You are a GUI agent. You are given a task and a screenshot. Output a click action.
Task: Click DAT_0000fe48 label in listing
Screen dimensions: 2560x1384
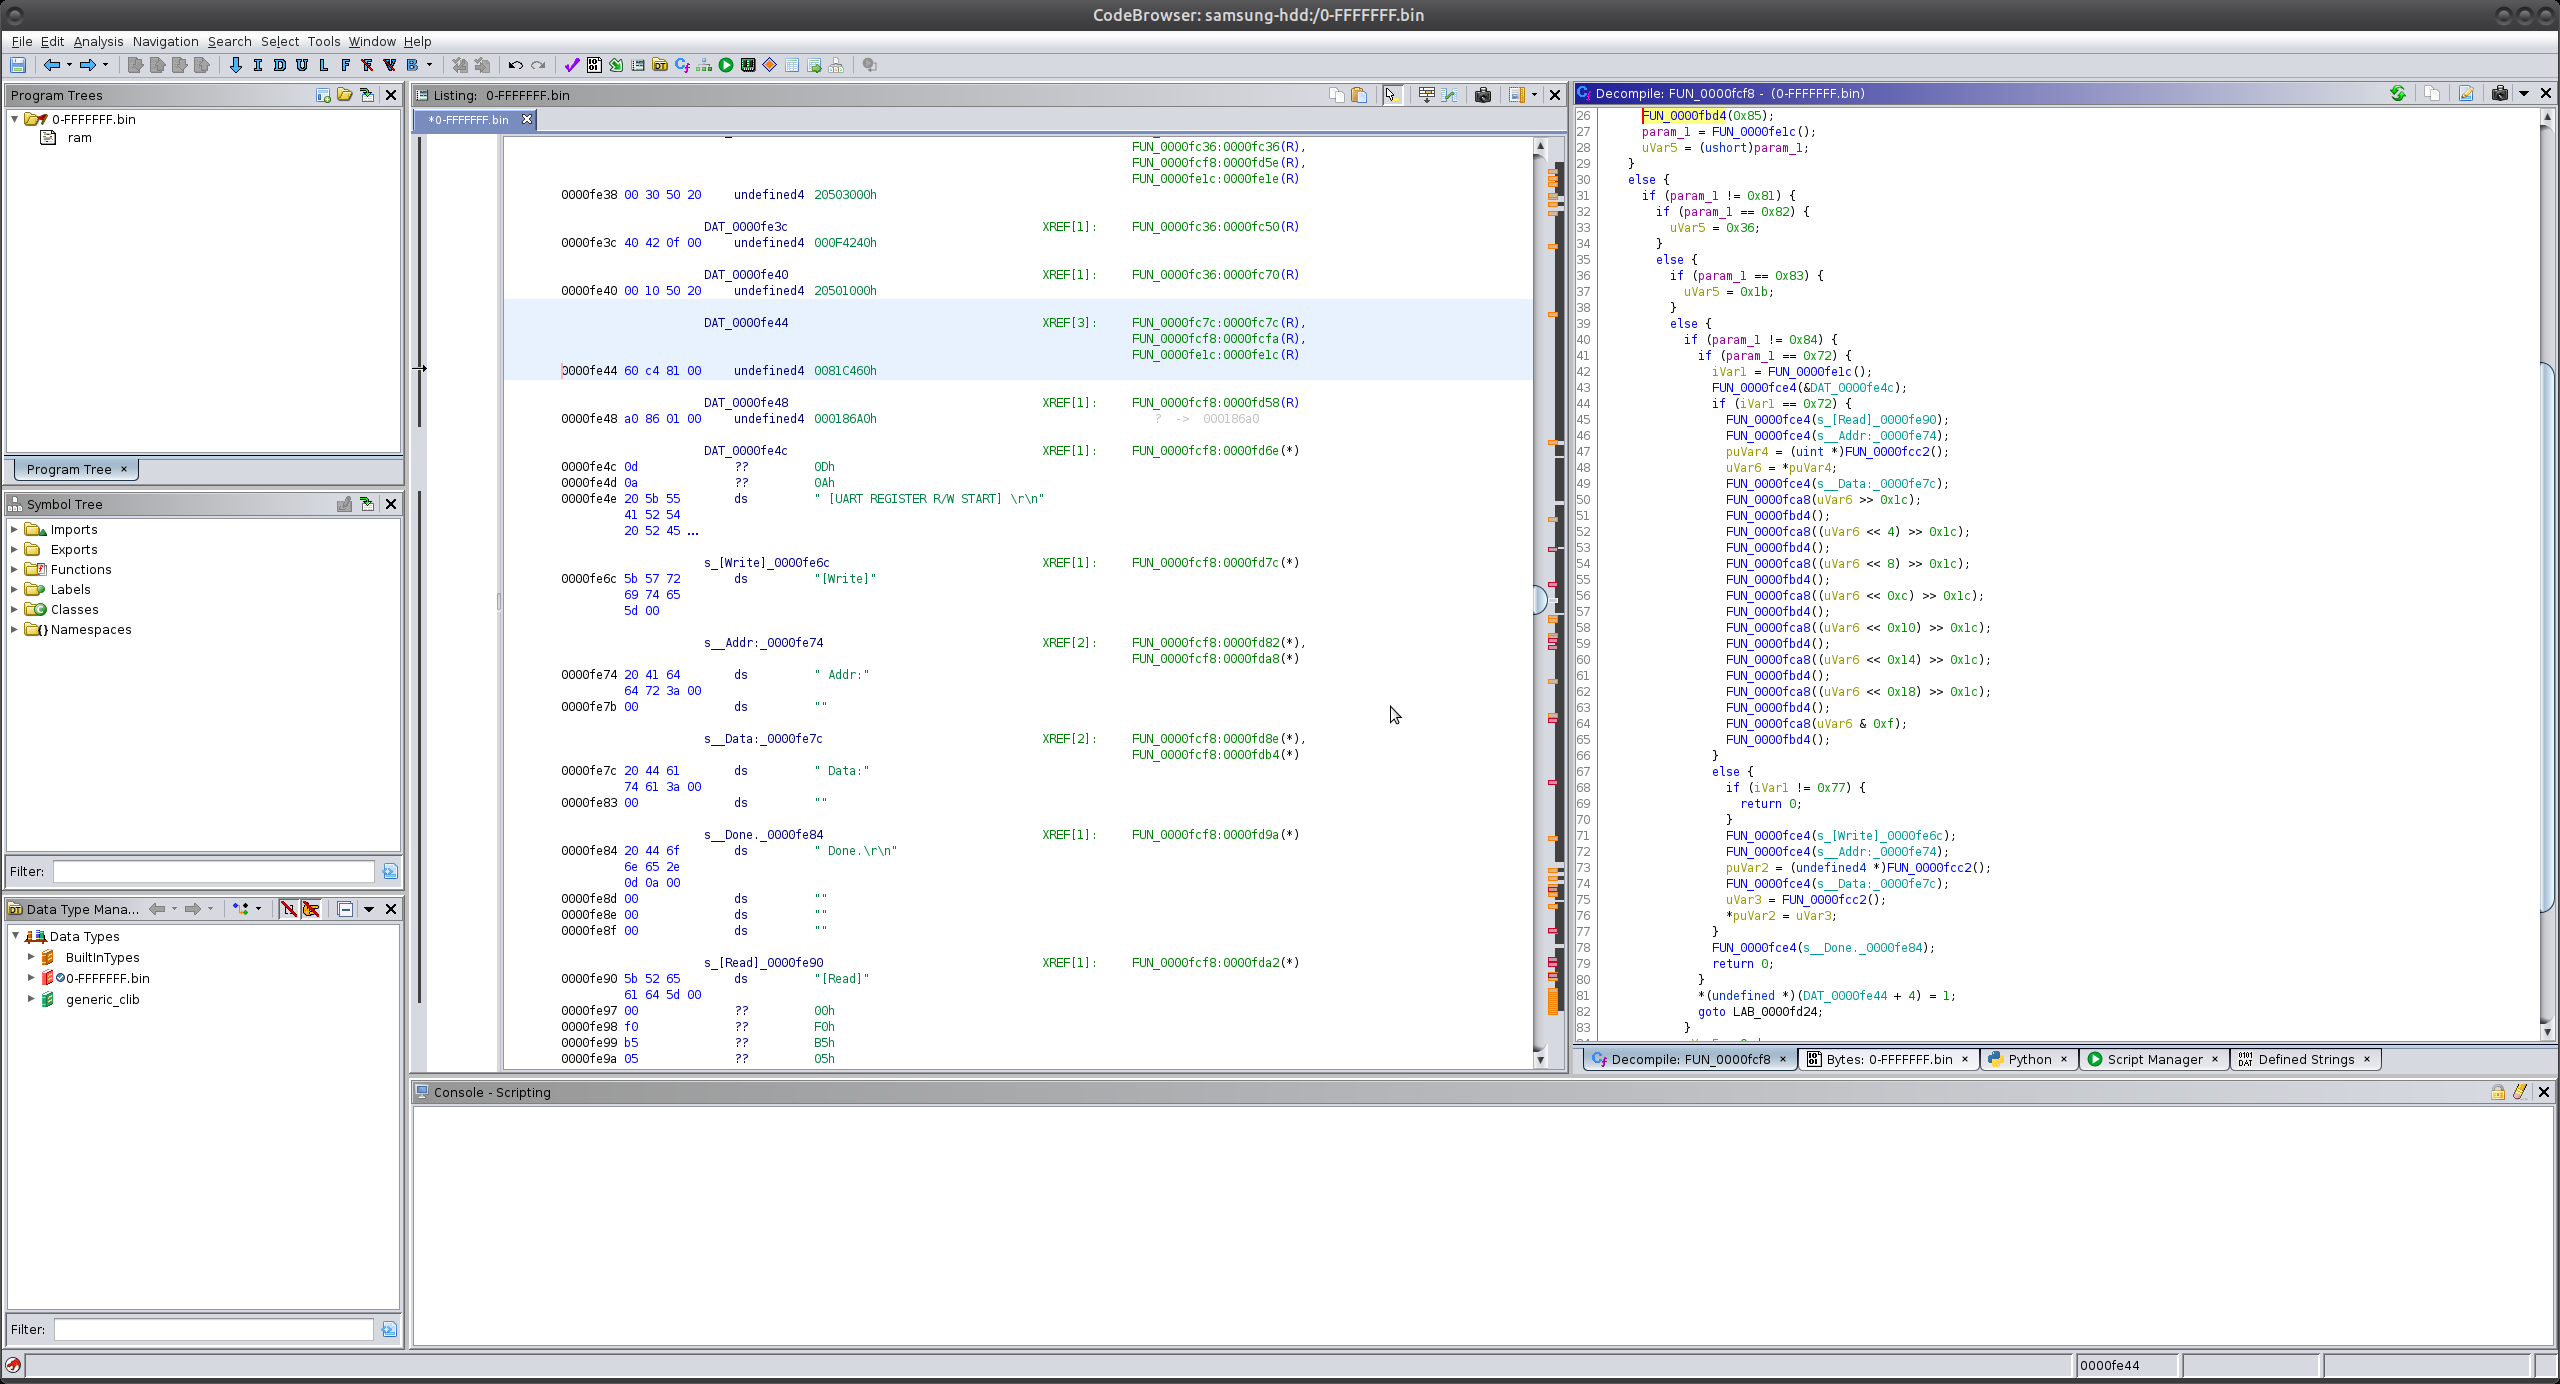(x=746, y=402)
